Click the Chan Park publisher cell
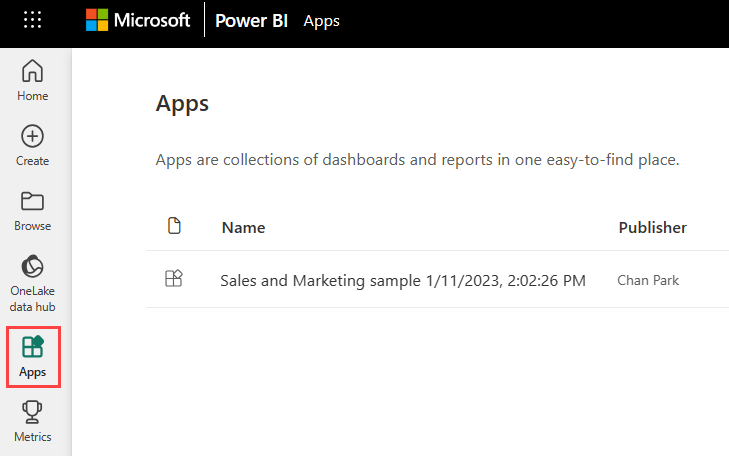 [x=648, y=280]
